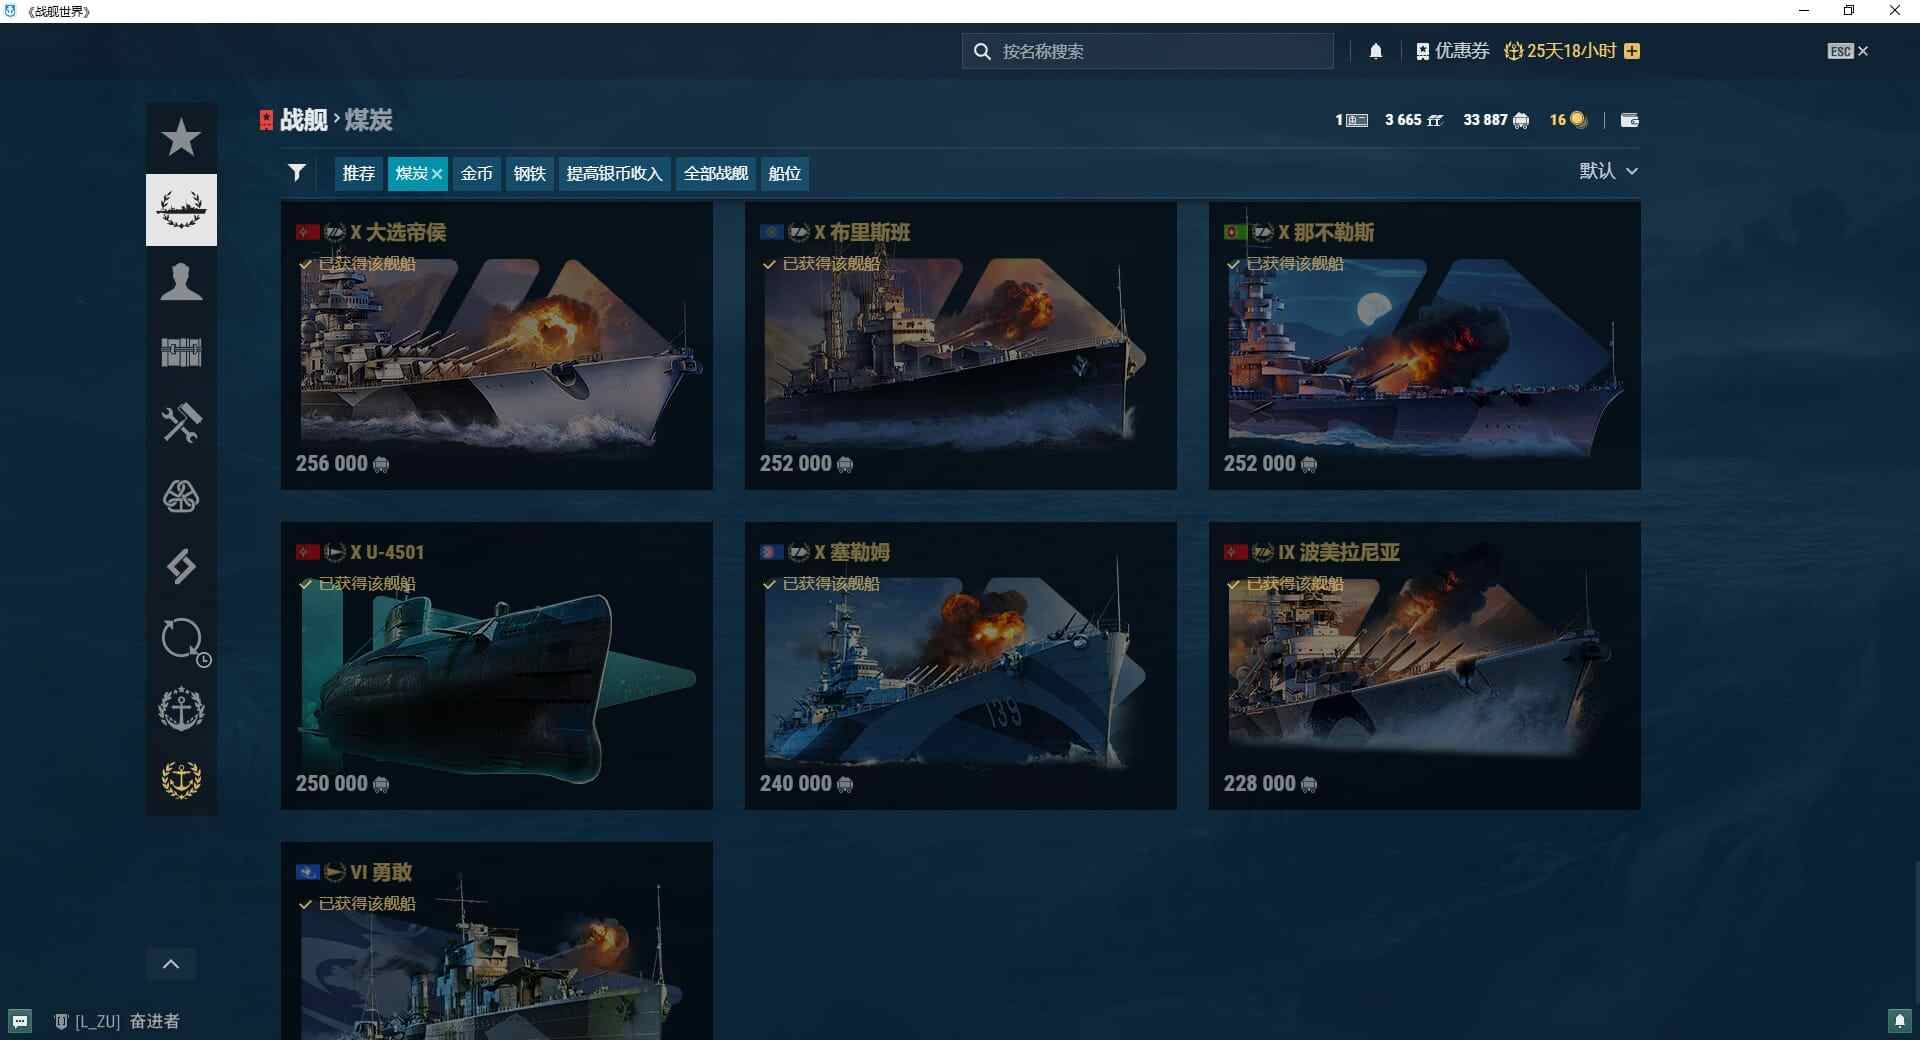1920x1040 pixels.
Task: Expand the 默认 sort dropdown
Action: (x=1608, y=171)
